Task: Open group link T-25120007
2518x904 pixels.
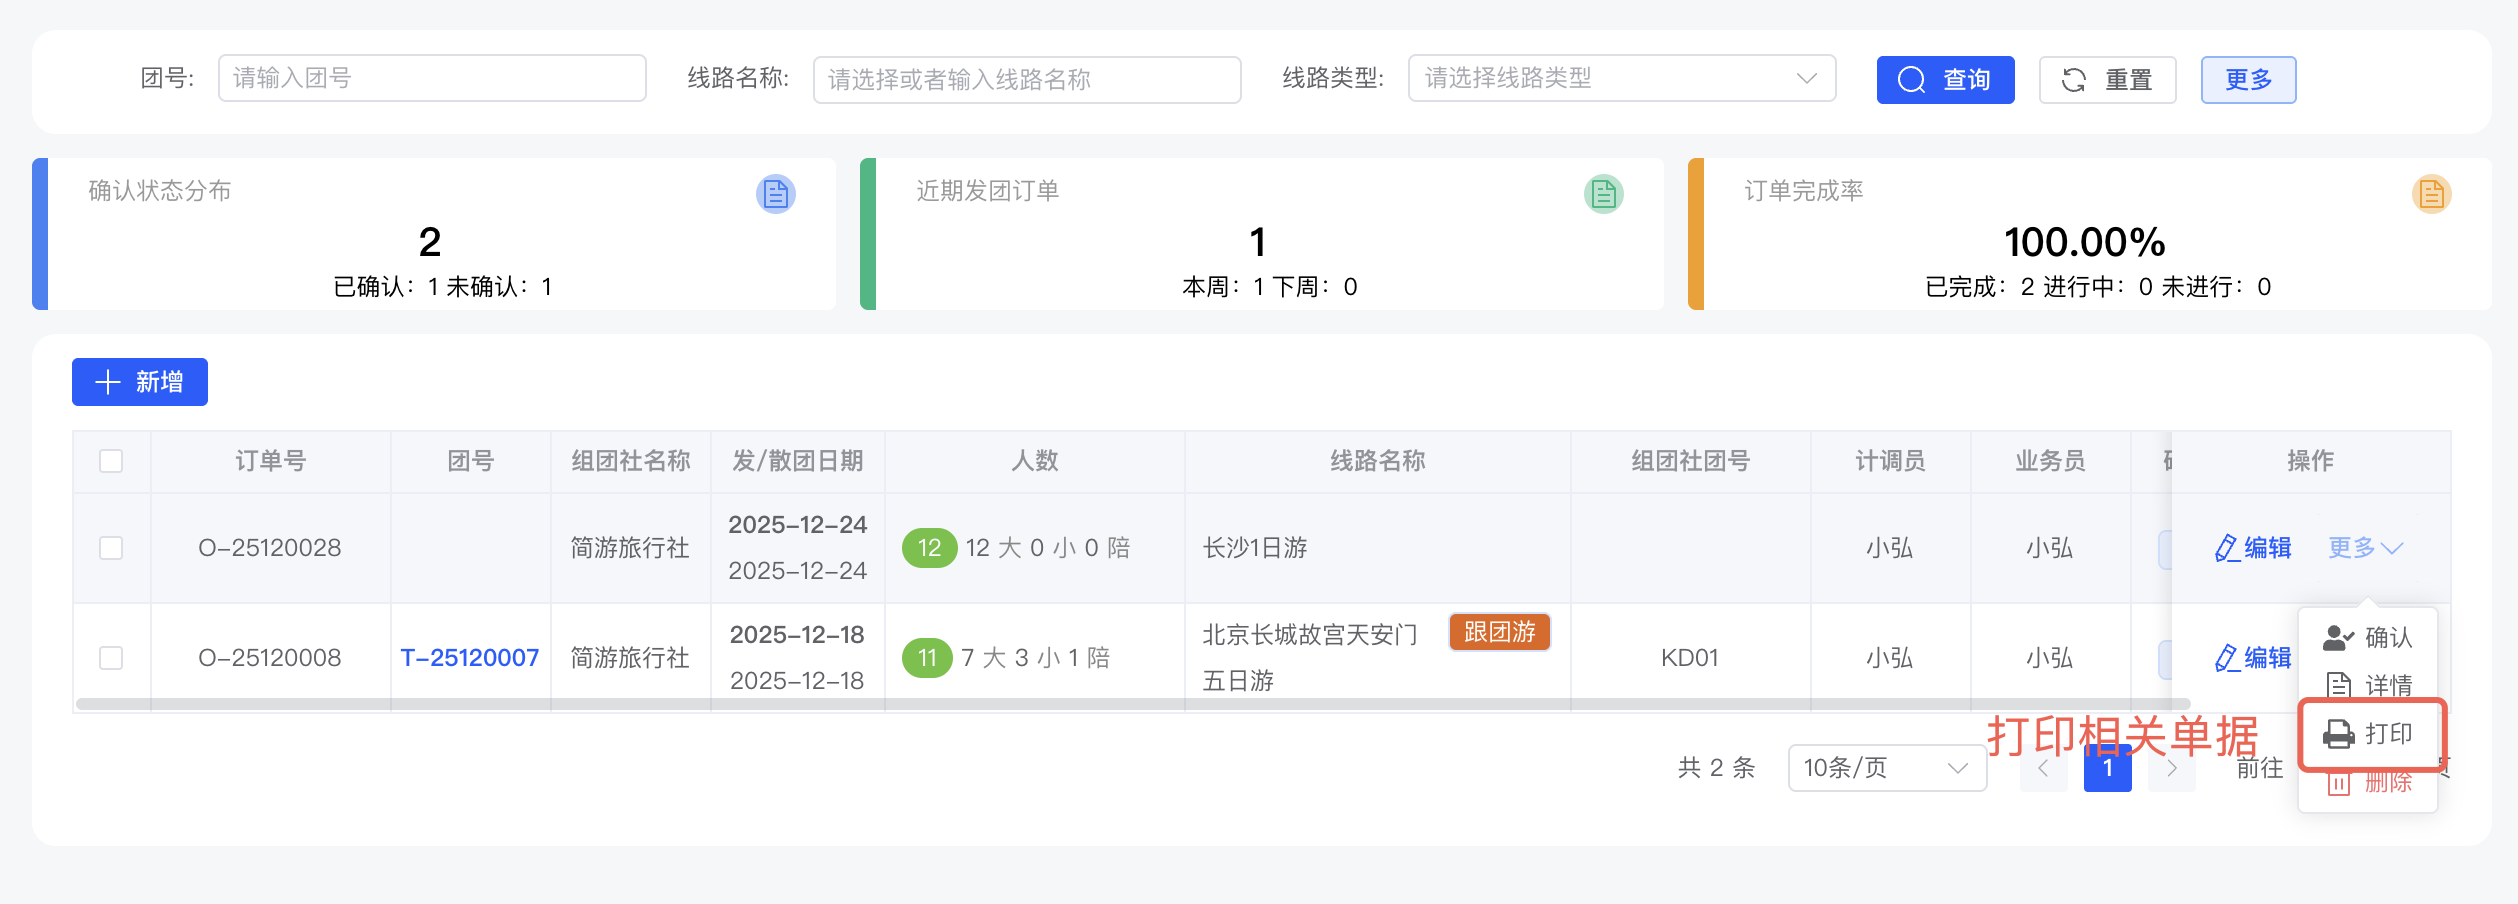Action: click(469, 657)
